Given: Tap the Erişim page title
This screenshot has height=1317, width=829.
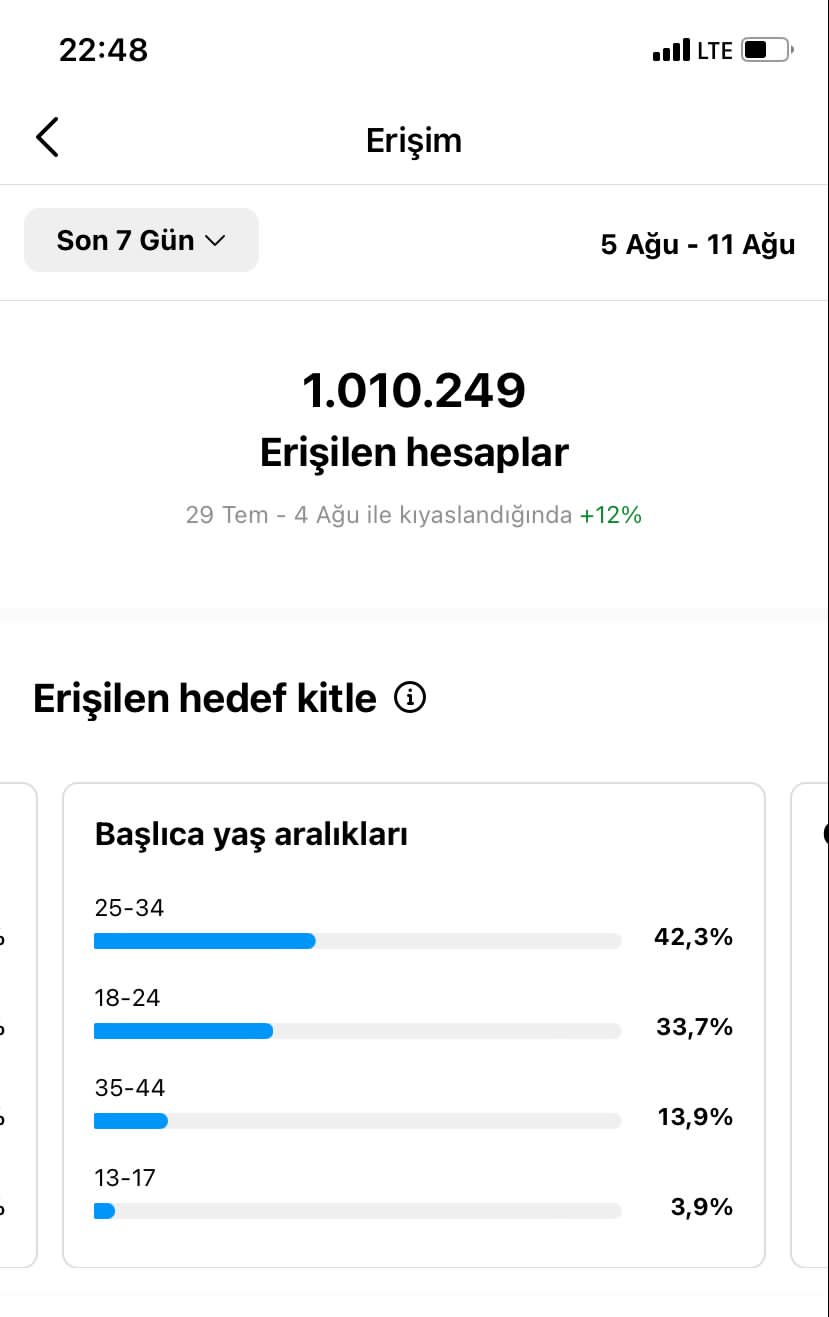Looking at the screenshot, I should (x=414, y=140).
